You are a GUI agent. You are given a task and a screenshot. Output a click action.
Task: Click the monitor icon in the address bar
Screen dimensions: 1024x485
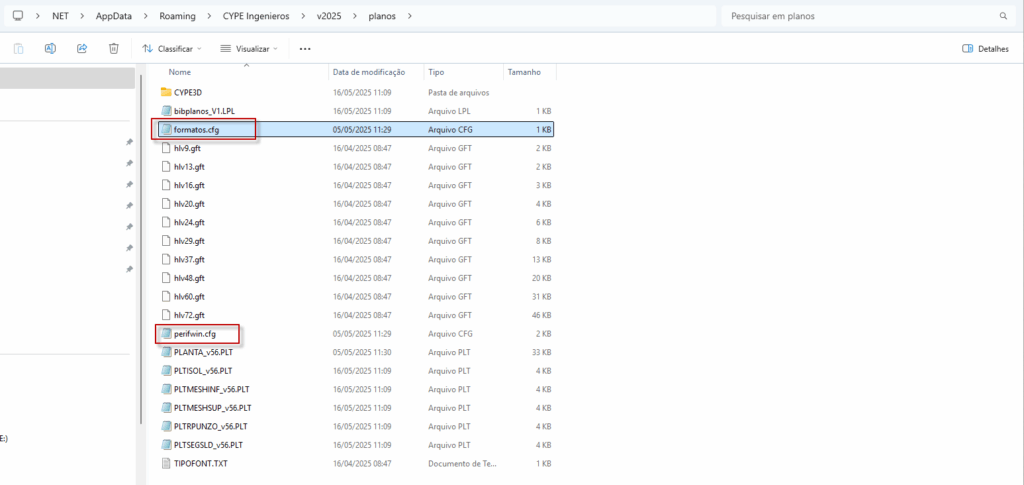coord(17,16)
